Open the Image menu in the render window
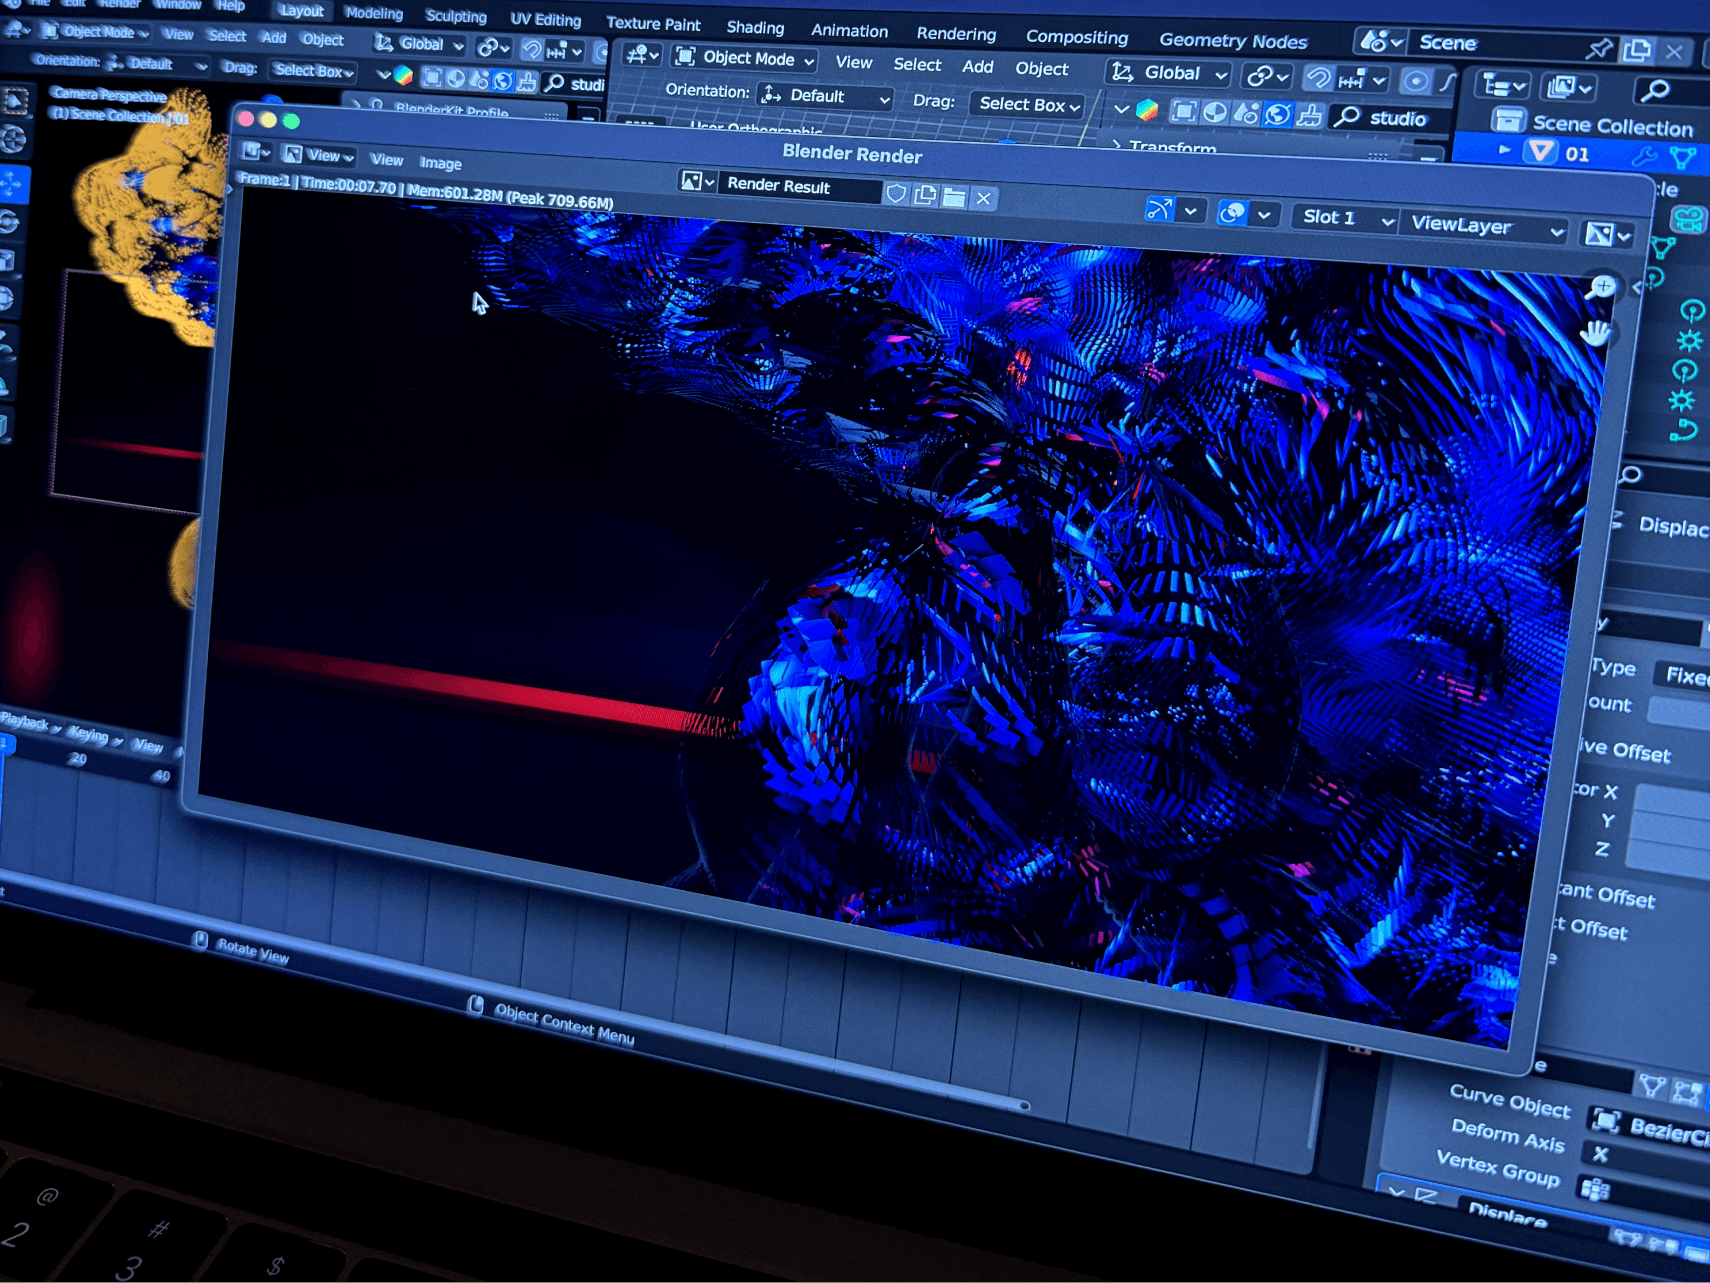Screen dimensions: 1710x1283 [440, 163]
